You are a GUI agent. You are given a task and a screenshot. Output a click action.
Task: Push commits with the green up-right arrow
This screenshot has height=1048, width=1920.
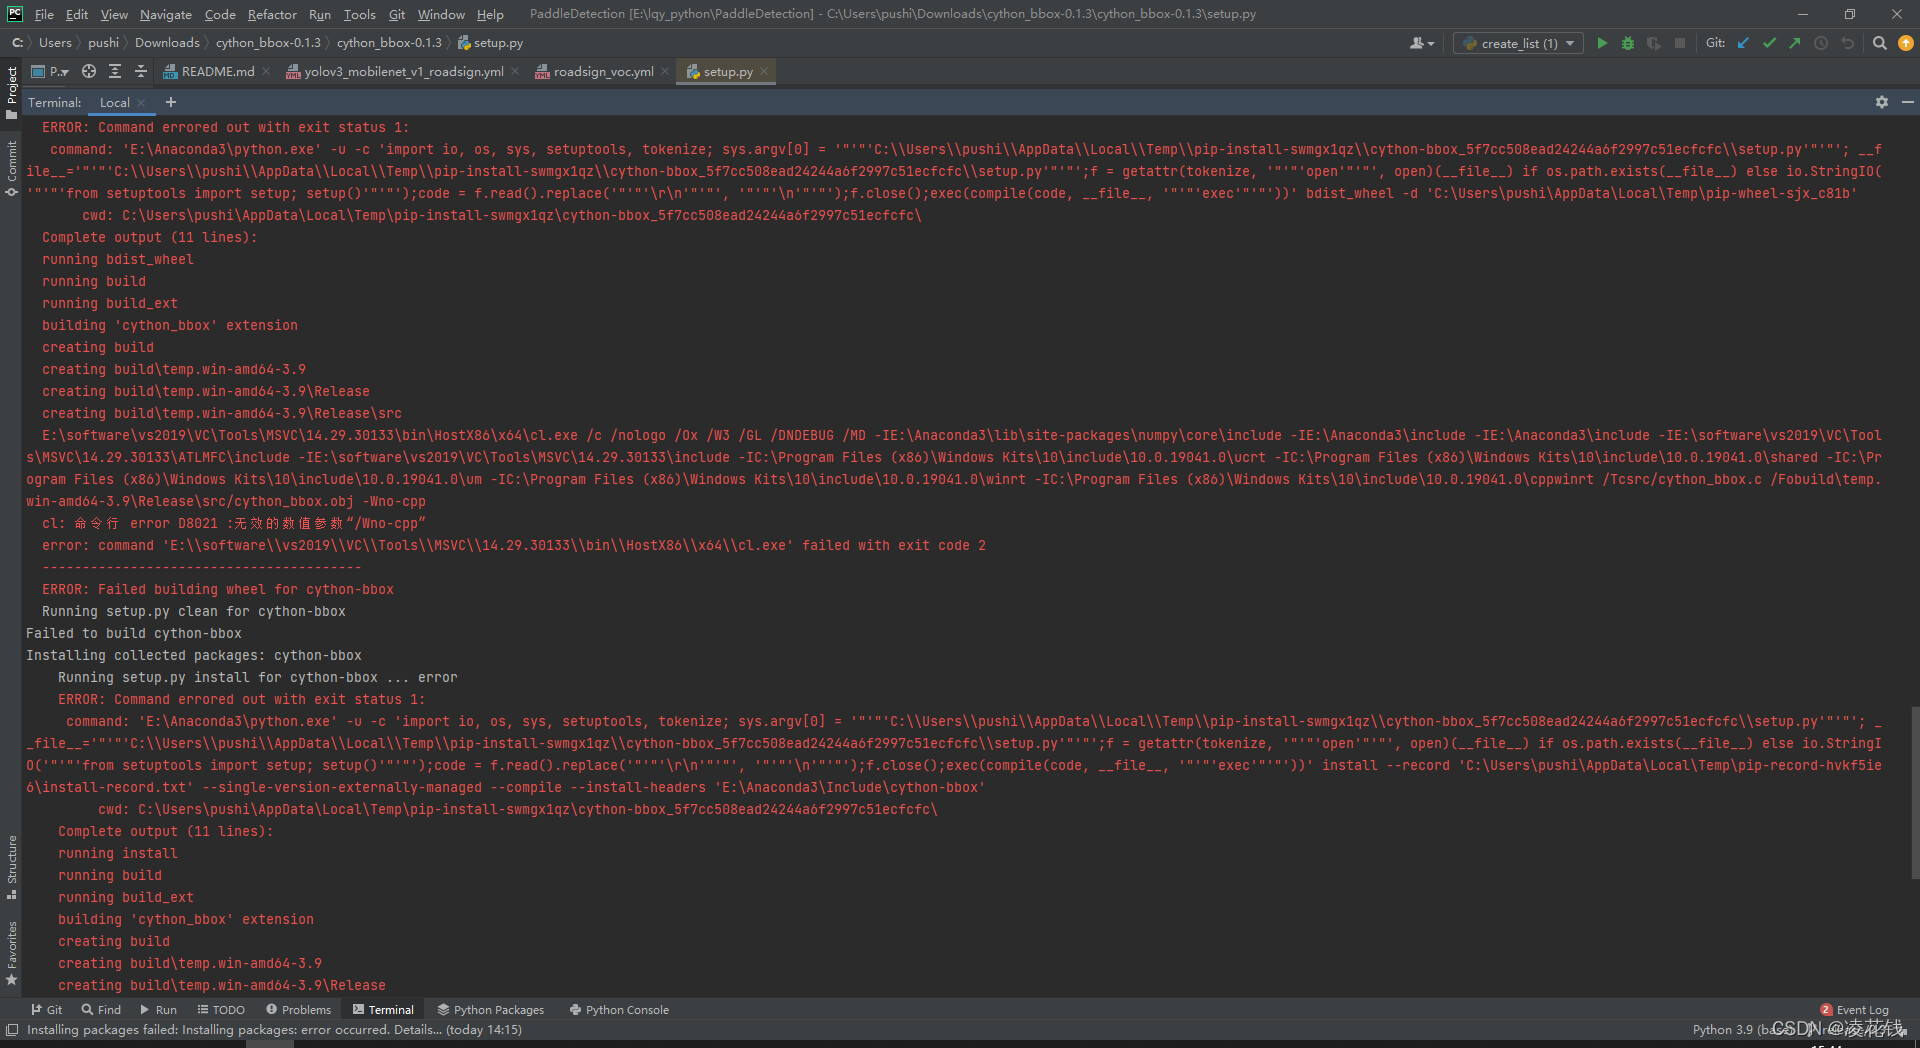pyautogui.click(x=1795, y=43)
